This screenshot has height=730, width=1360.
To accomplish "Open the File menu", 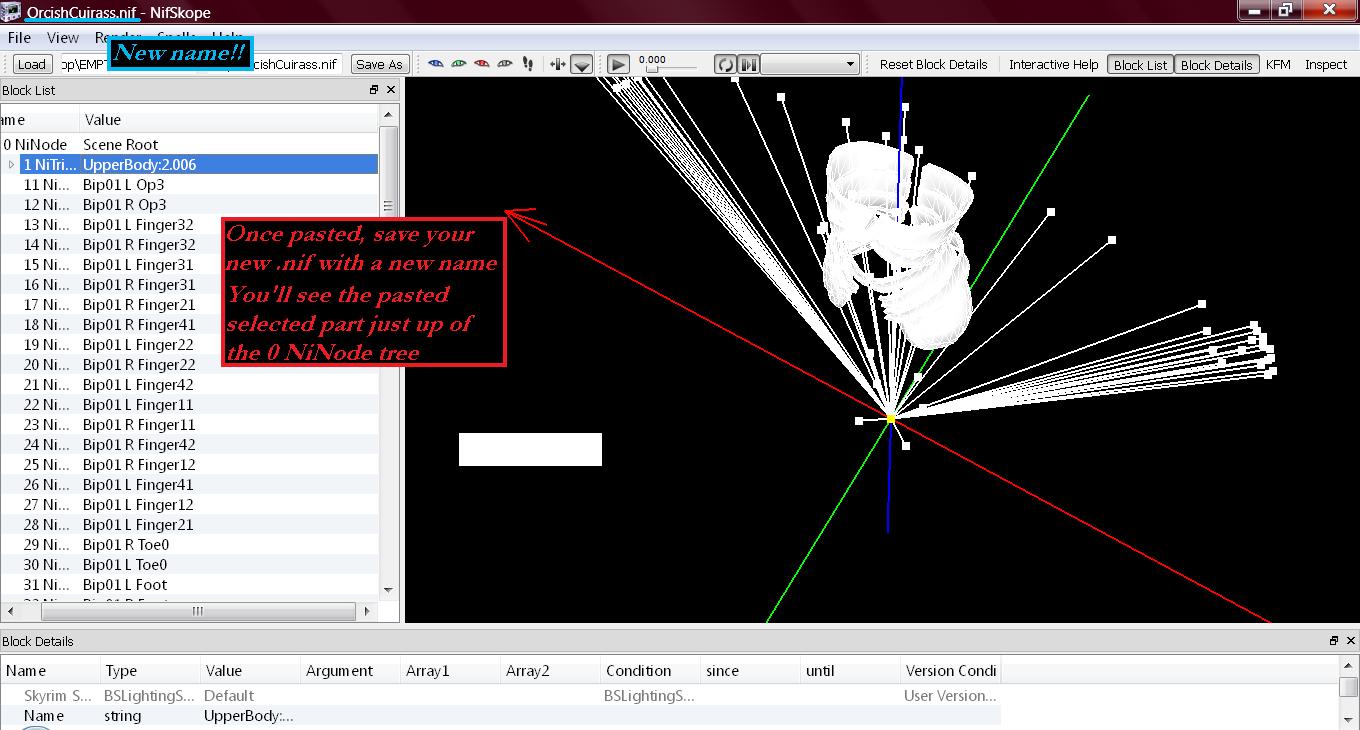I will pyautogui.click(x=19, y=38).
